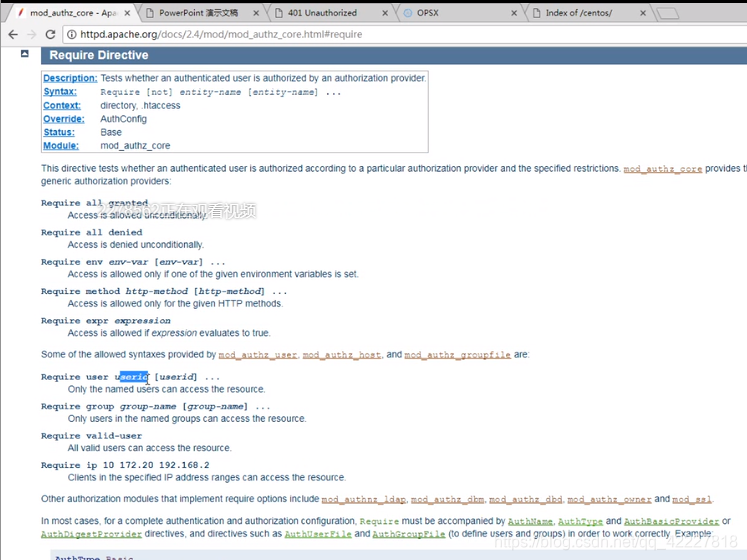Viewport: 747px width, 560px height.
Task: Click the up-arrow icon beside Require Directive
Action: [x=25, y=54]
